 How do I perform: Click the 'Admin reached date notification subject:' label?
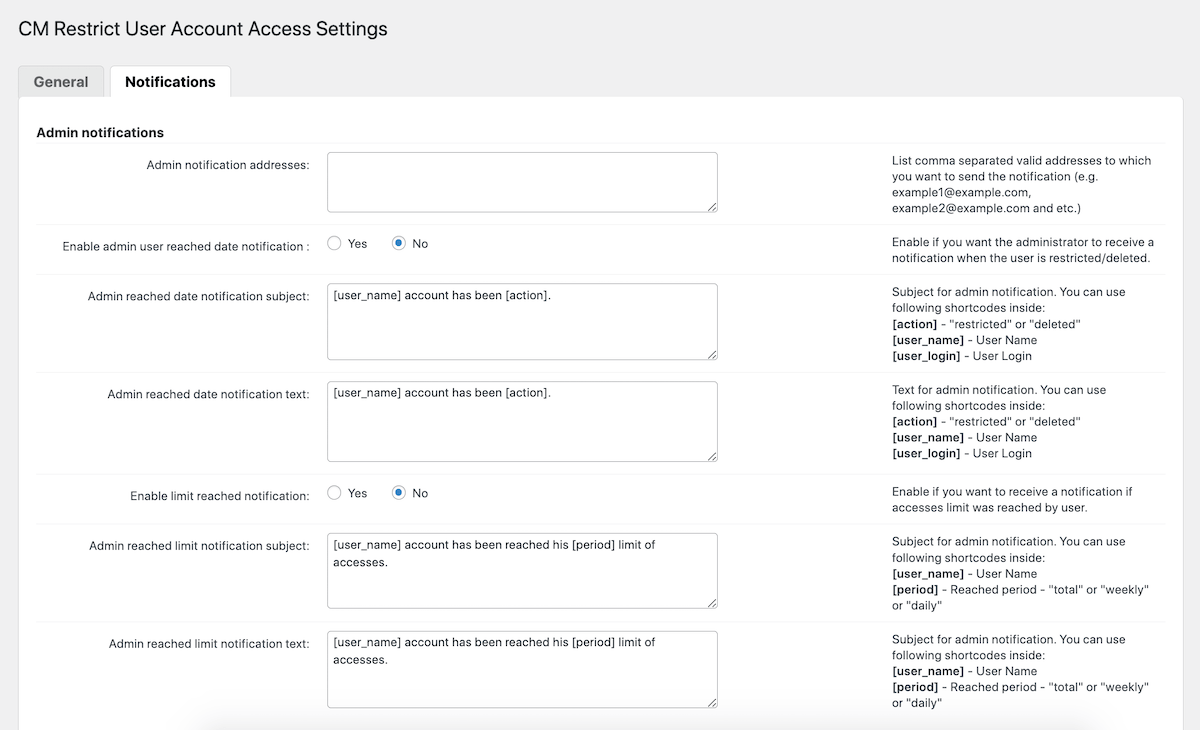point(198,297)
